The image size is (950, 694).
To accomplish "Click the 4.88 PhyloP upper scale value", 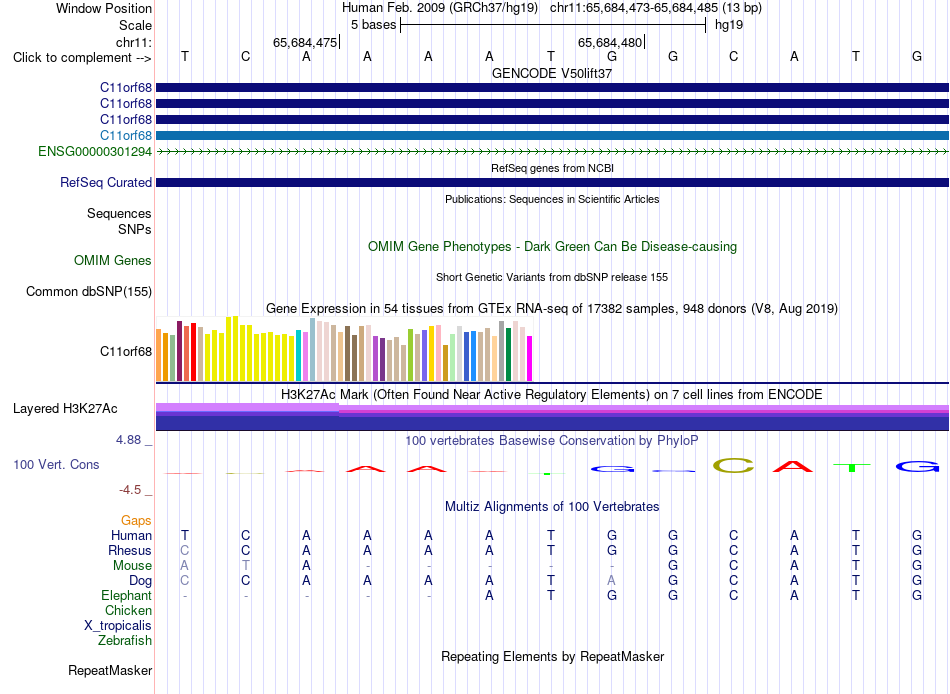I will 128,440.
